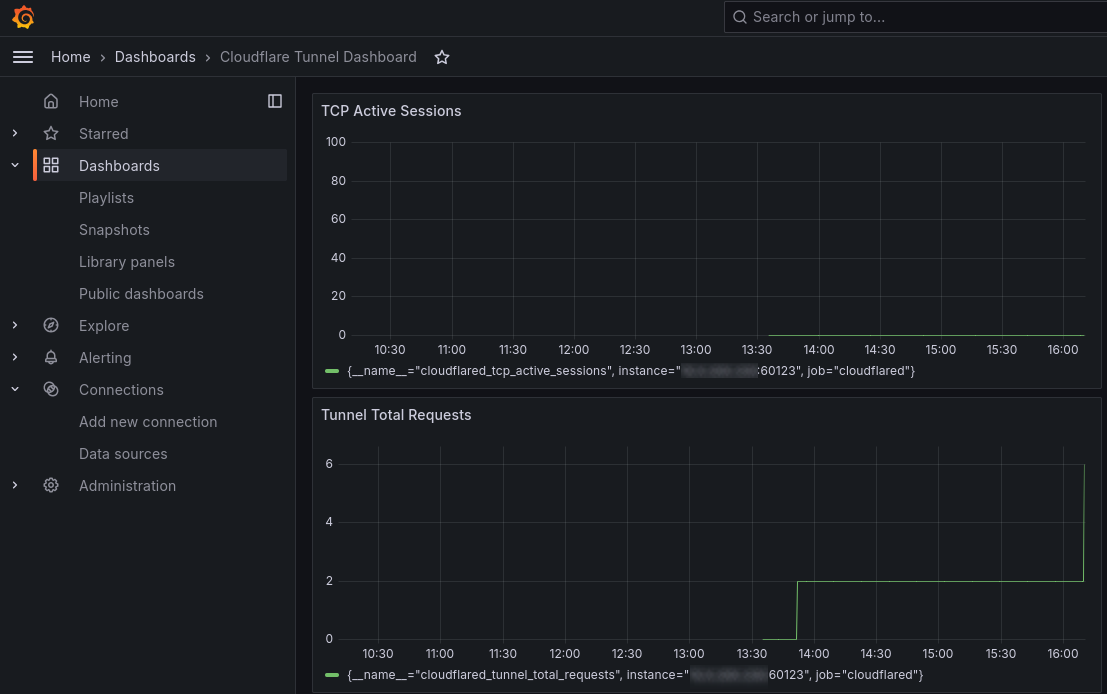The height and width of the screenshot is (694, 1107).
Task: Expand the Starred section chevron
Action: point(15,133)
